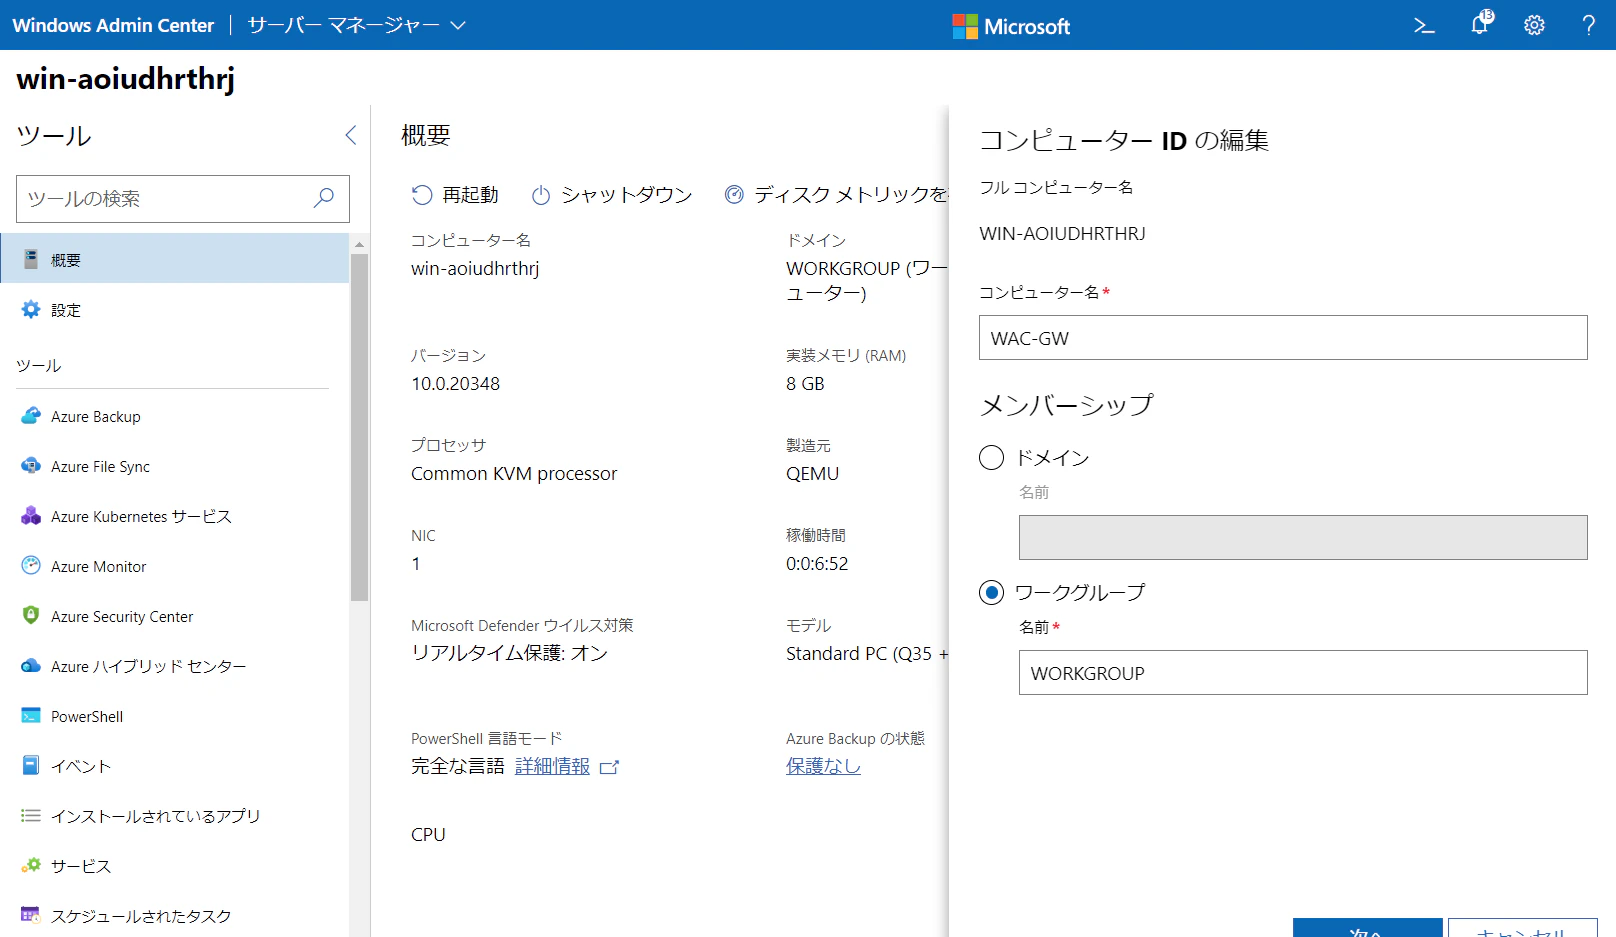
Task: Click the サービス gears icon
Action: tap(31, 865)
